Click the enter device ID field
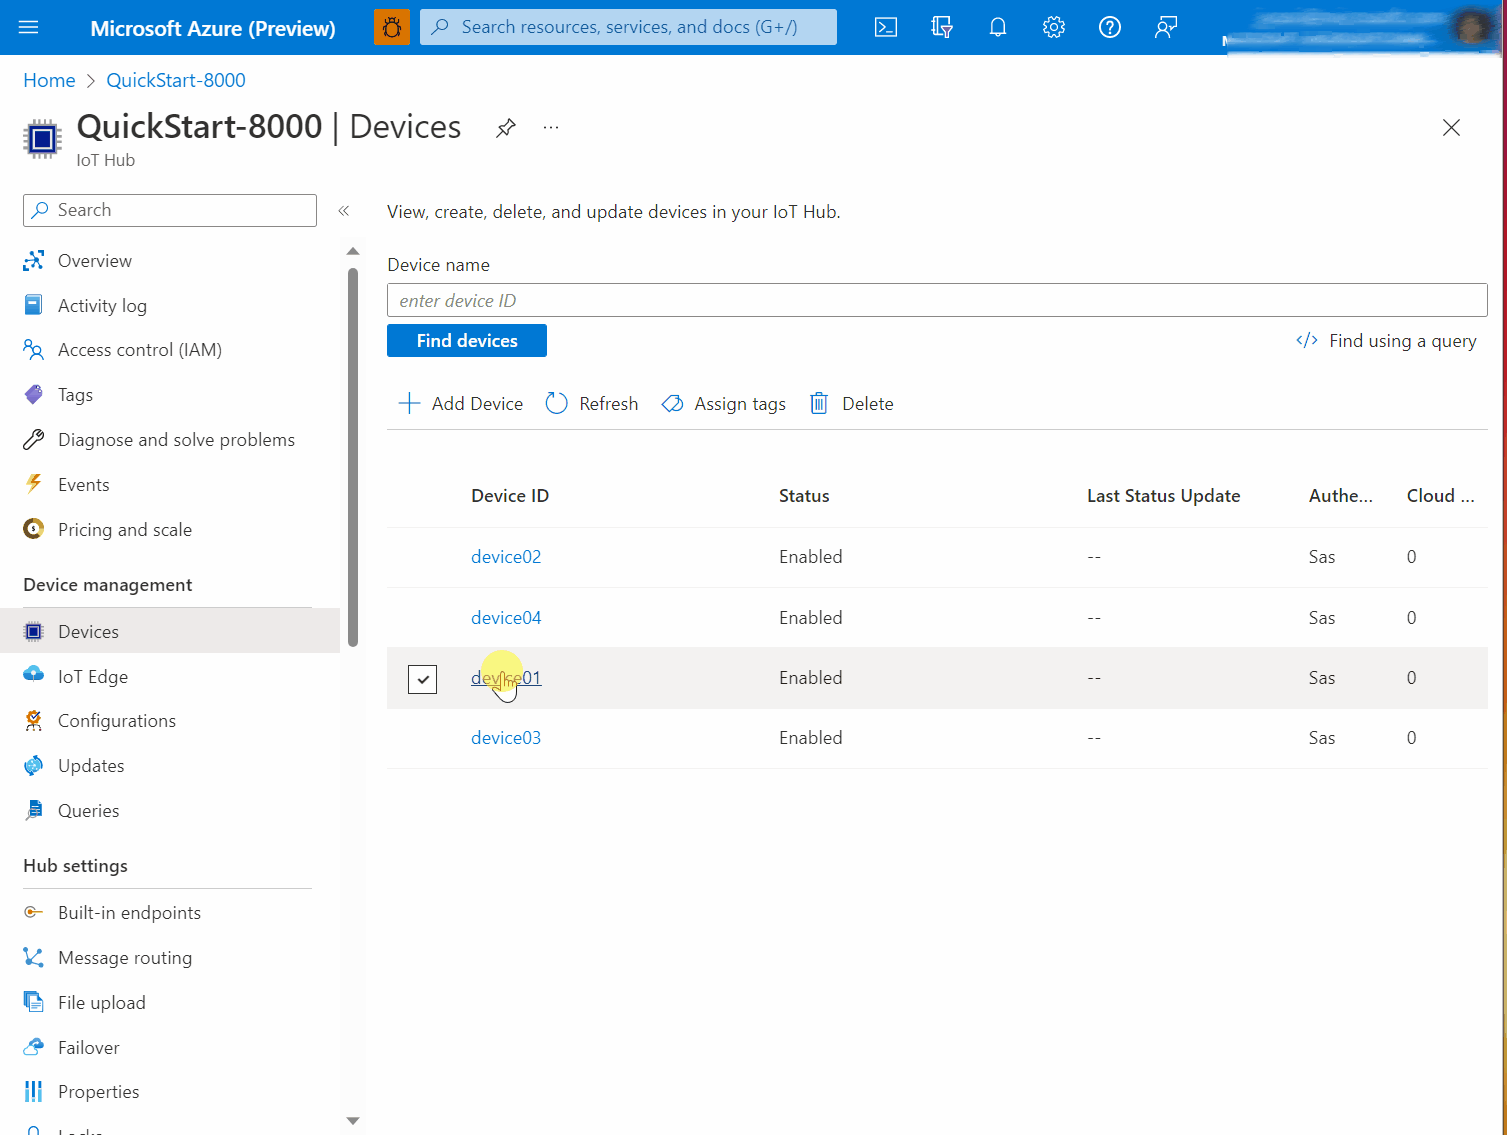 [x=937, y=300]
